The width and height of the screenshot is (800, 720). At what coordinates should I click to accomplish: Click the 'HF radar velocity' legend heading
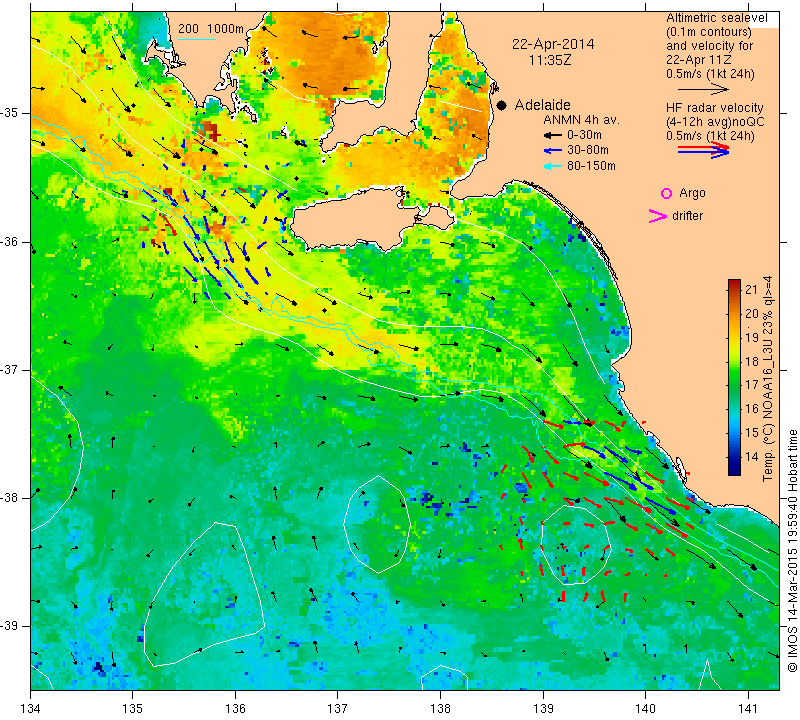click(714, 108)
